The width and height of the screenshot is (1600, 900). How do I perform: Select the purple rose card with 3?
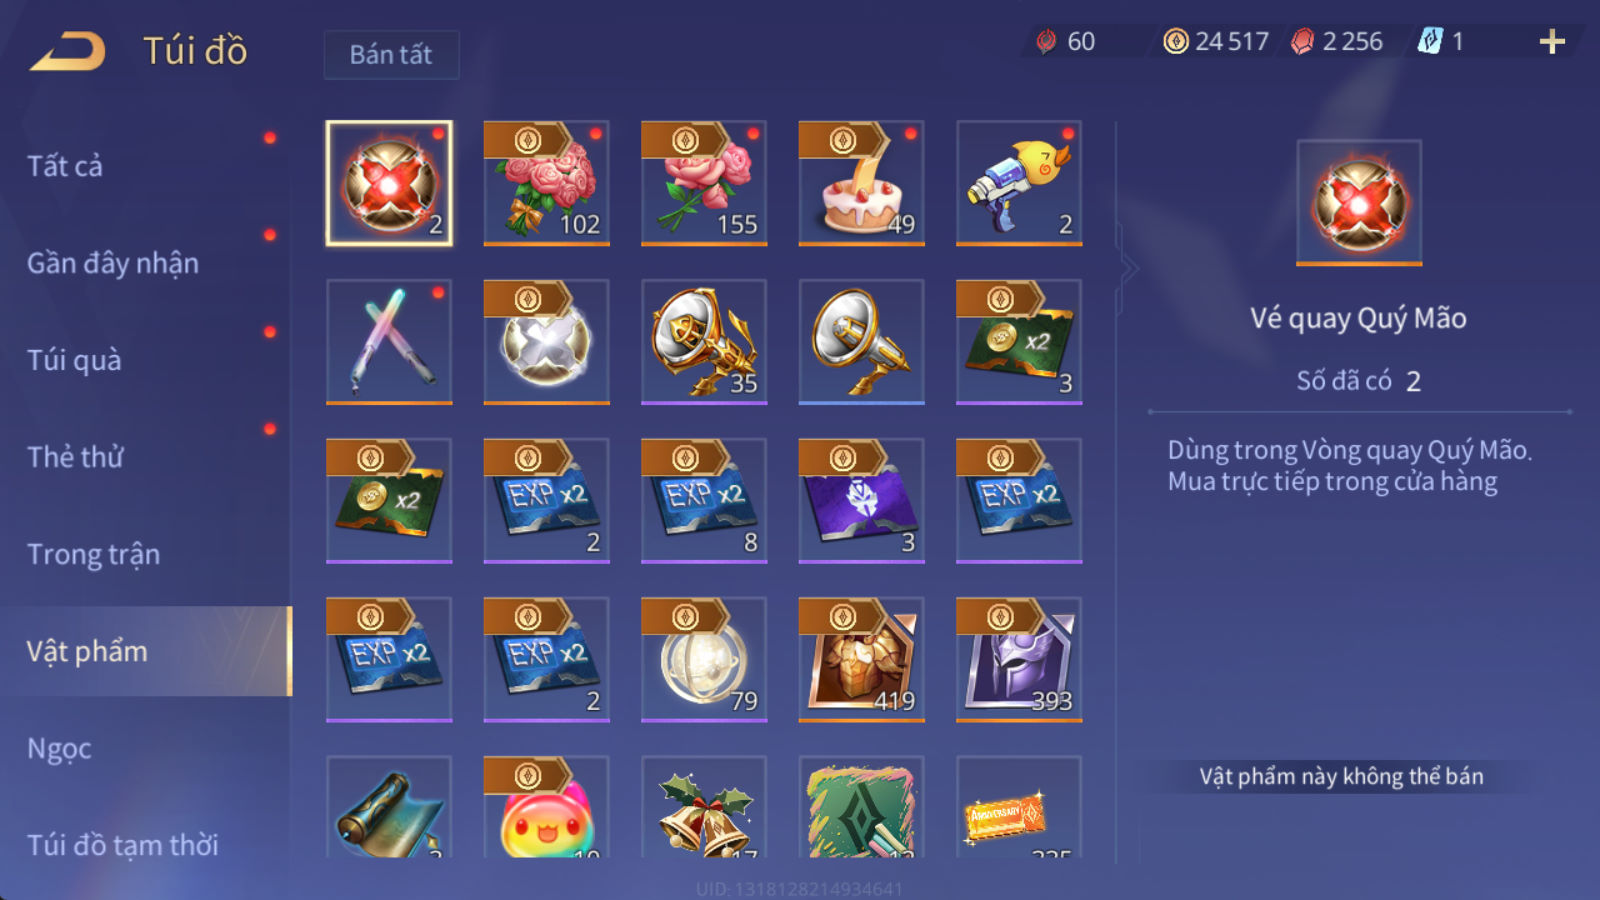click(x=861, y=500)
